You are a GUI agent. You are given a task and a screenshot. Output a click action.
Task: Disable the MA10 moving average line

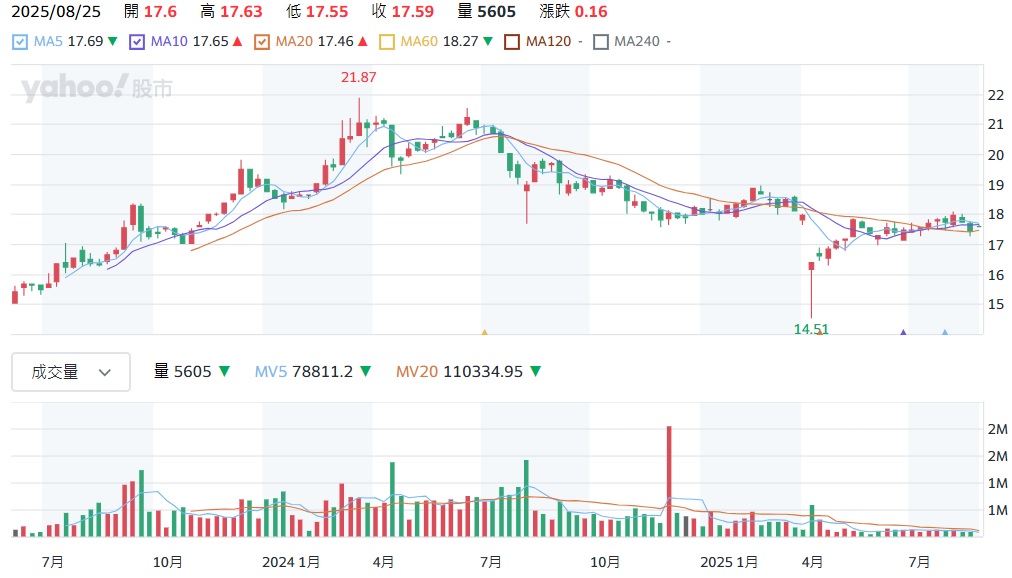click(137, 42)
